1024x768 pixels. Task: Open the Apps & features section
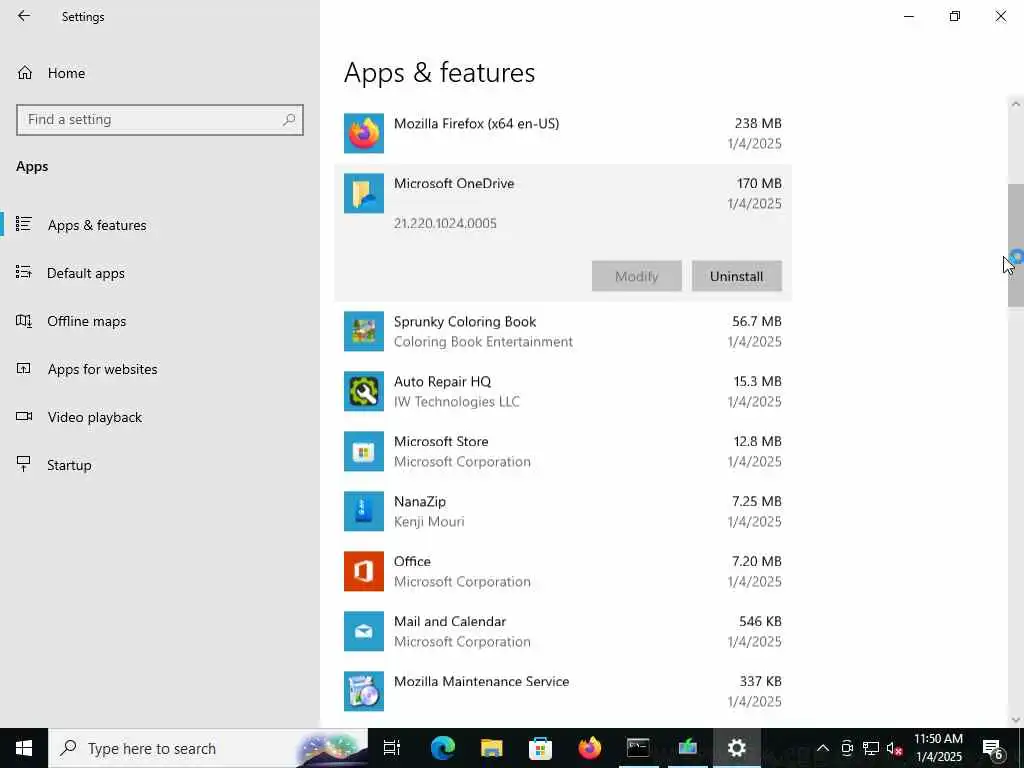(160, 225)
